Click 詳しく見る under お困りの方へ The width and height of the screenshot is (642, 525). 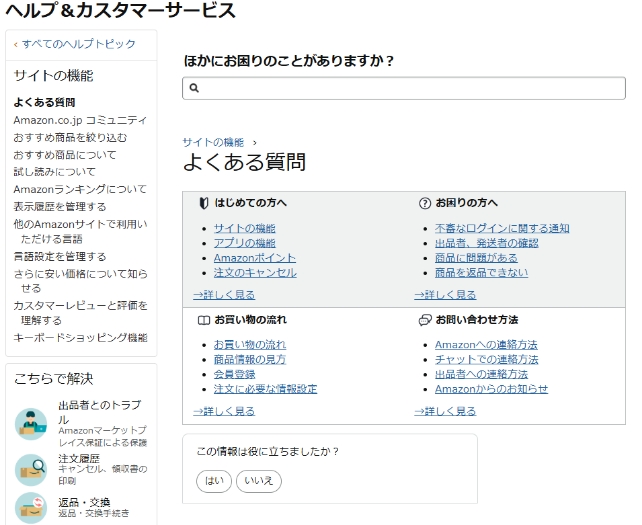[445, 295]
